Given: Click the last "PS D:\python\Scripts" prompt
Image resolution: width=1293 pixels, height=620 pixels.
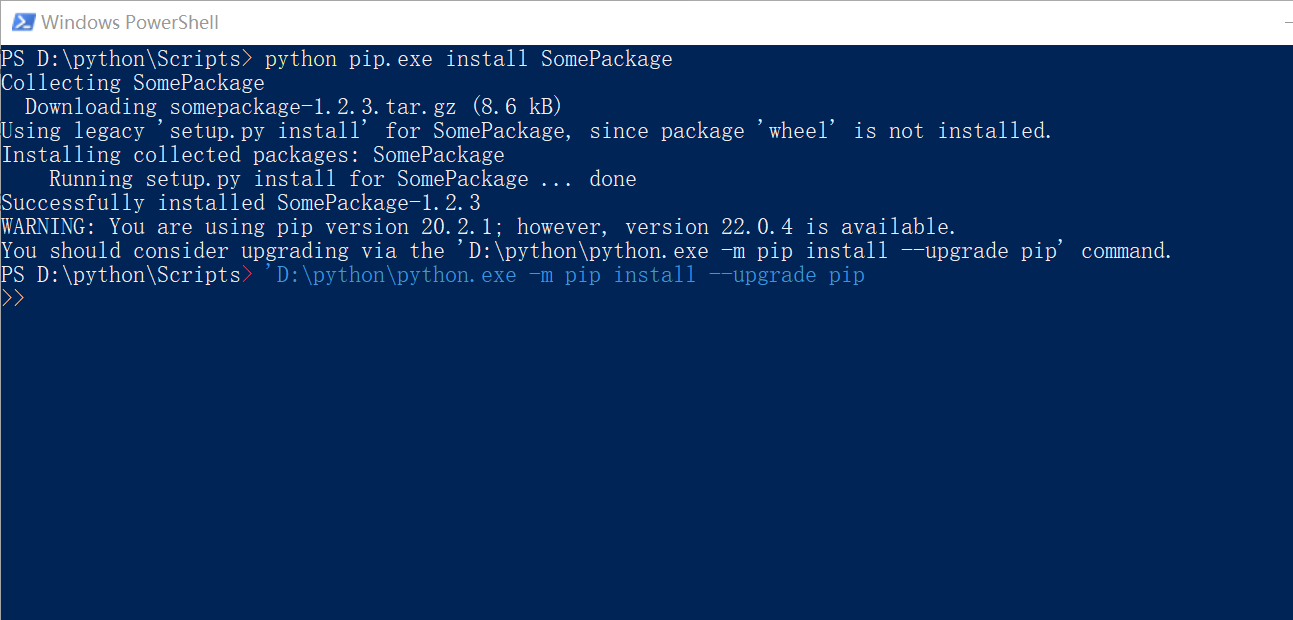Looking at the screenshot, I should click(120, 274).
